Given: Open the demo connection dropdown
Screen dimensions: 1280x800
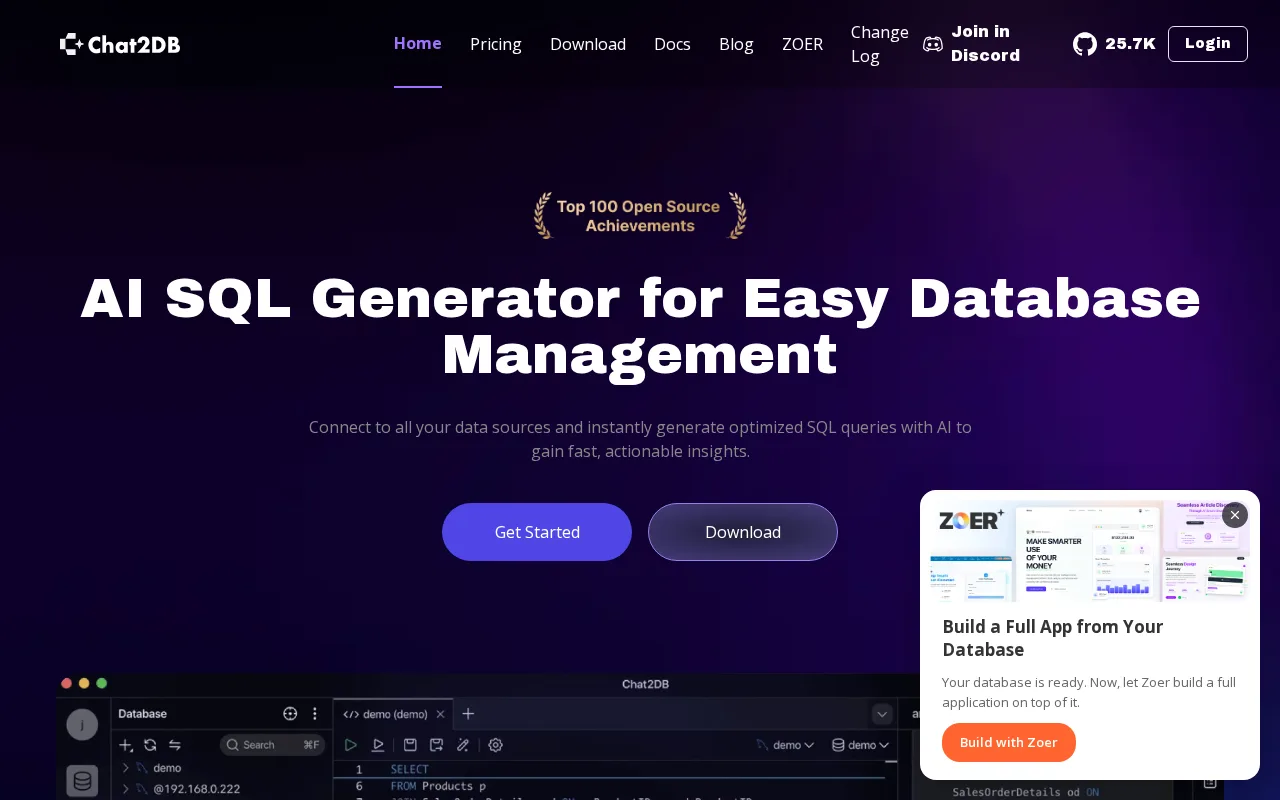Looking at the screenshot, I should click(785, 745).
